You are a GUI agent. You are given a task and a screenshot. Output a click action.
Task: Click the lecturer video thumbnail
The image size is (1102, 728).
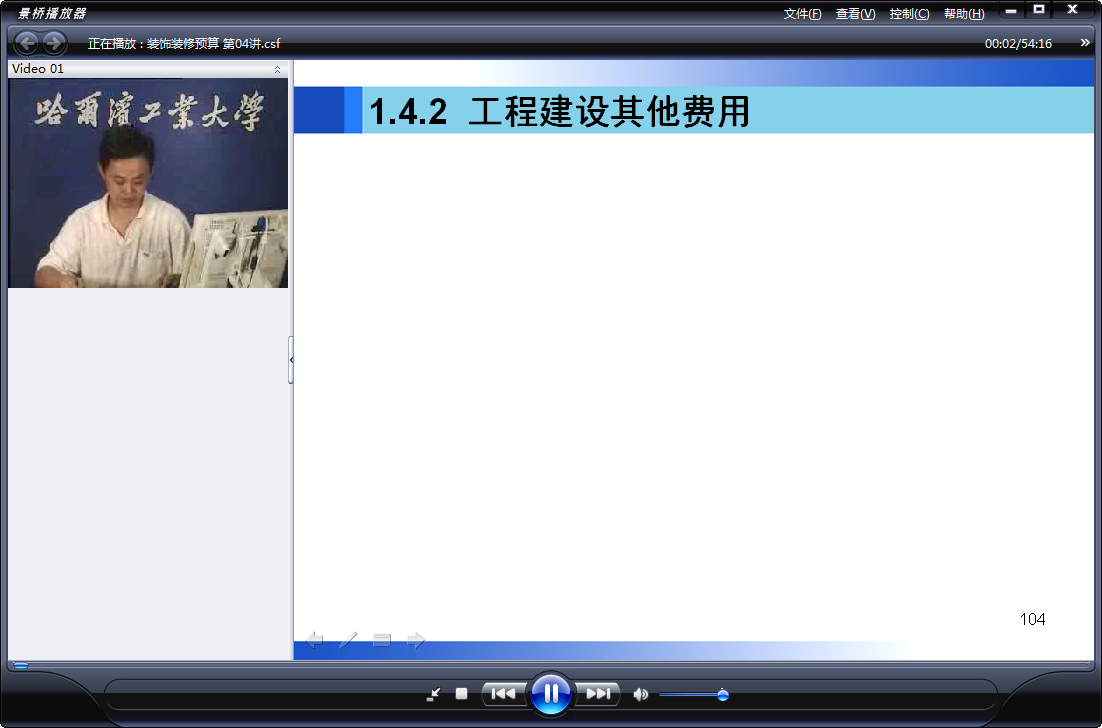[148, 183]
